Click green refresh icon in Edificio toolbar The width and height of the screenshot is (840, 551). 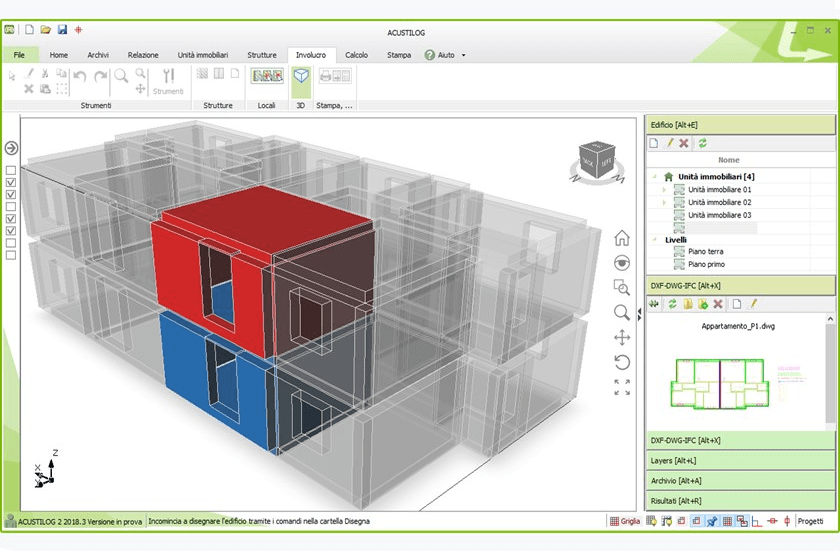pos(702,144)
